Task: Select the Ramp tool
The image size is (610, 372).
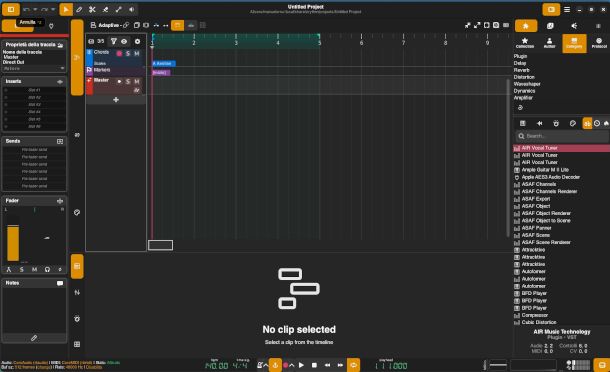Action: click(119, 9)
